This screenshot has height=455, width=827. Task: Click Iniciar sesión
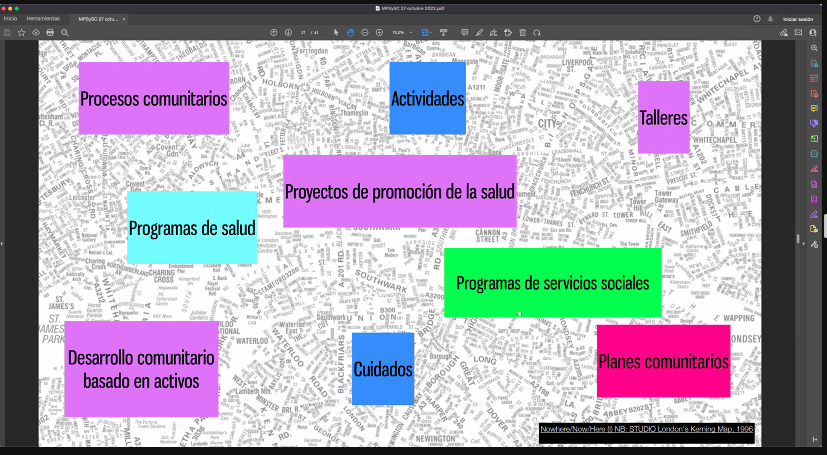pos(798,19)
